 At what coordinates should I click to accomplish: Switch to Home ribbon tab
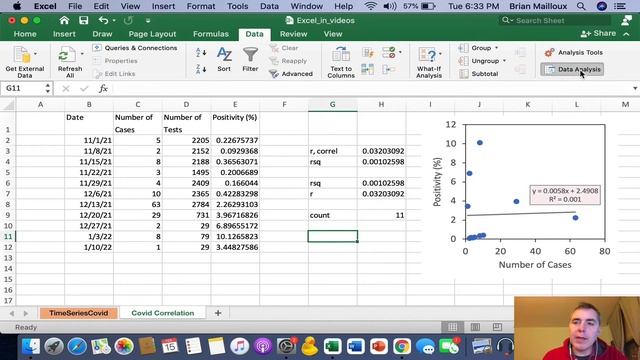click(25, 34)
